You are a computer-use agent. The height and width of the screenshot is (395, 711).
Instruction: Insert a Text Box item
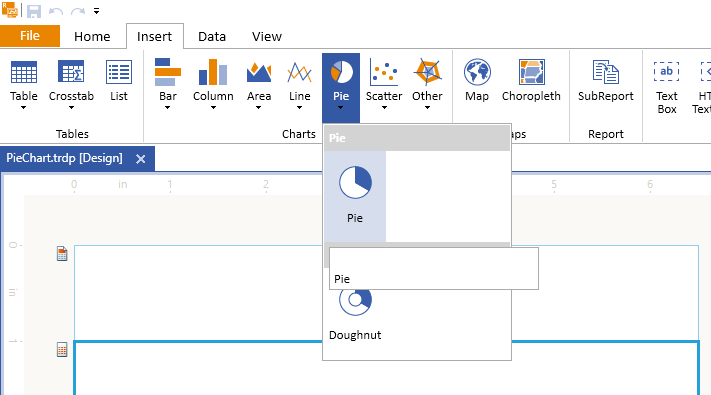[667, 88]
